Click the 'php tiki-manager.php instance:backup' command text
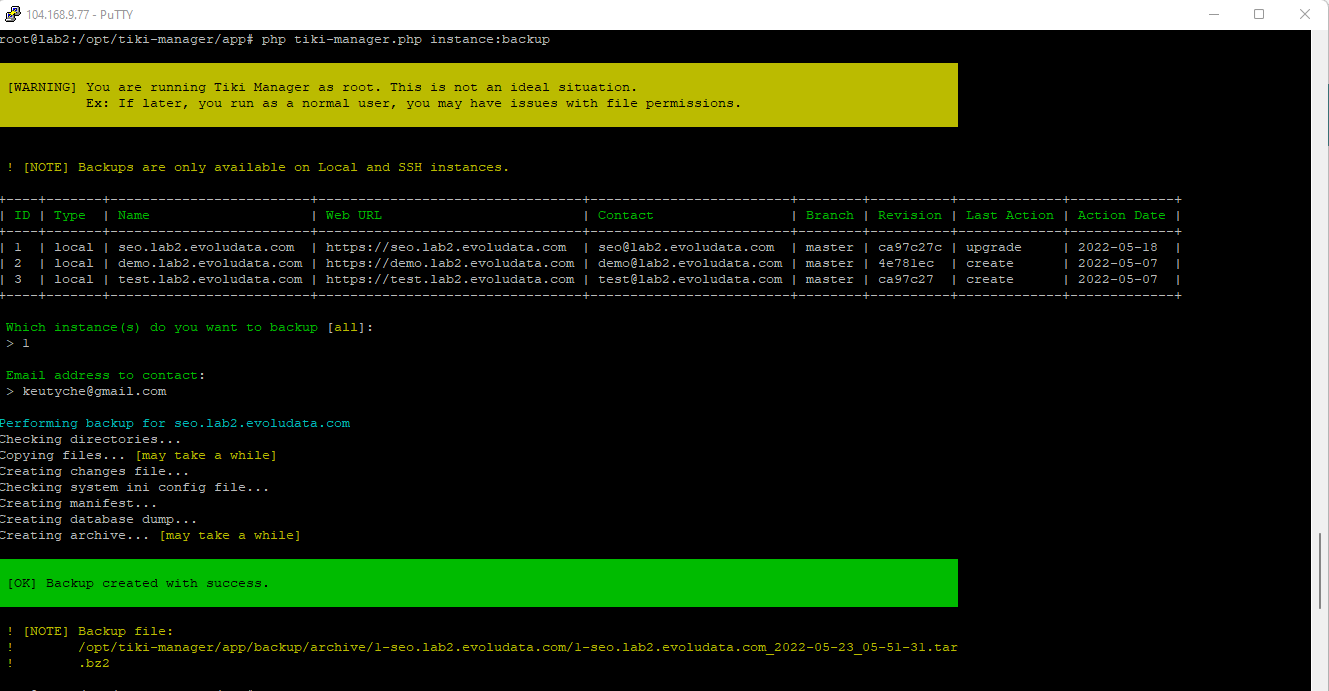Image resolution: width=1329 pixels, height=691 pixels. pos(406,39)
